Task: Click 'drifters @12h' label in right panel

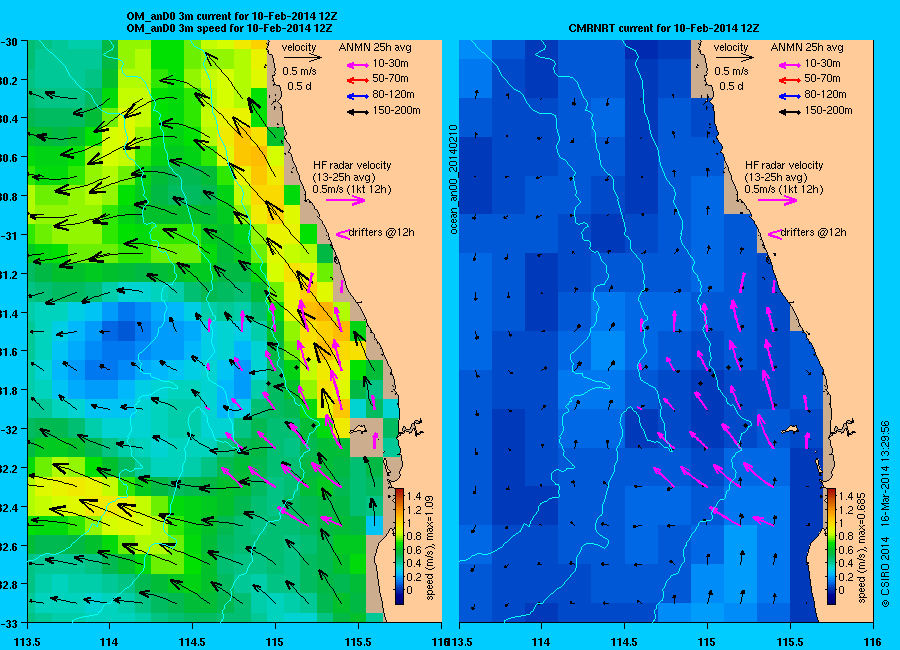Action: click(x=814, y=233)
